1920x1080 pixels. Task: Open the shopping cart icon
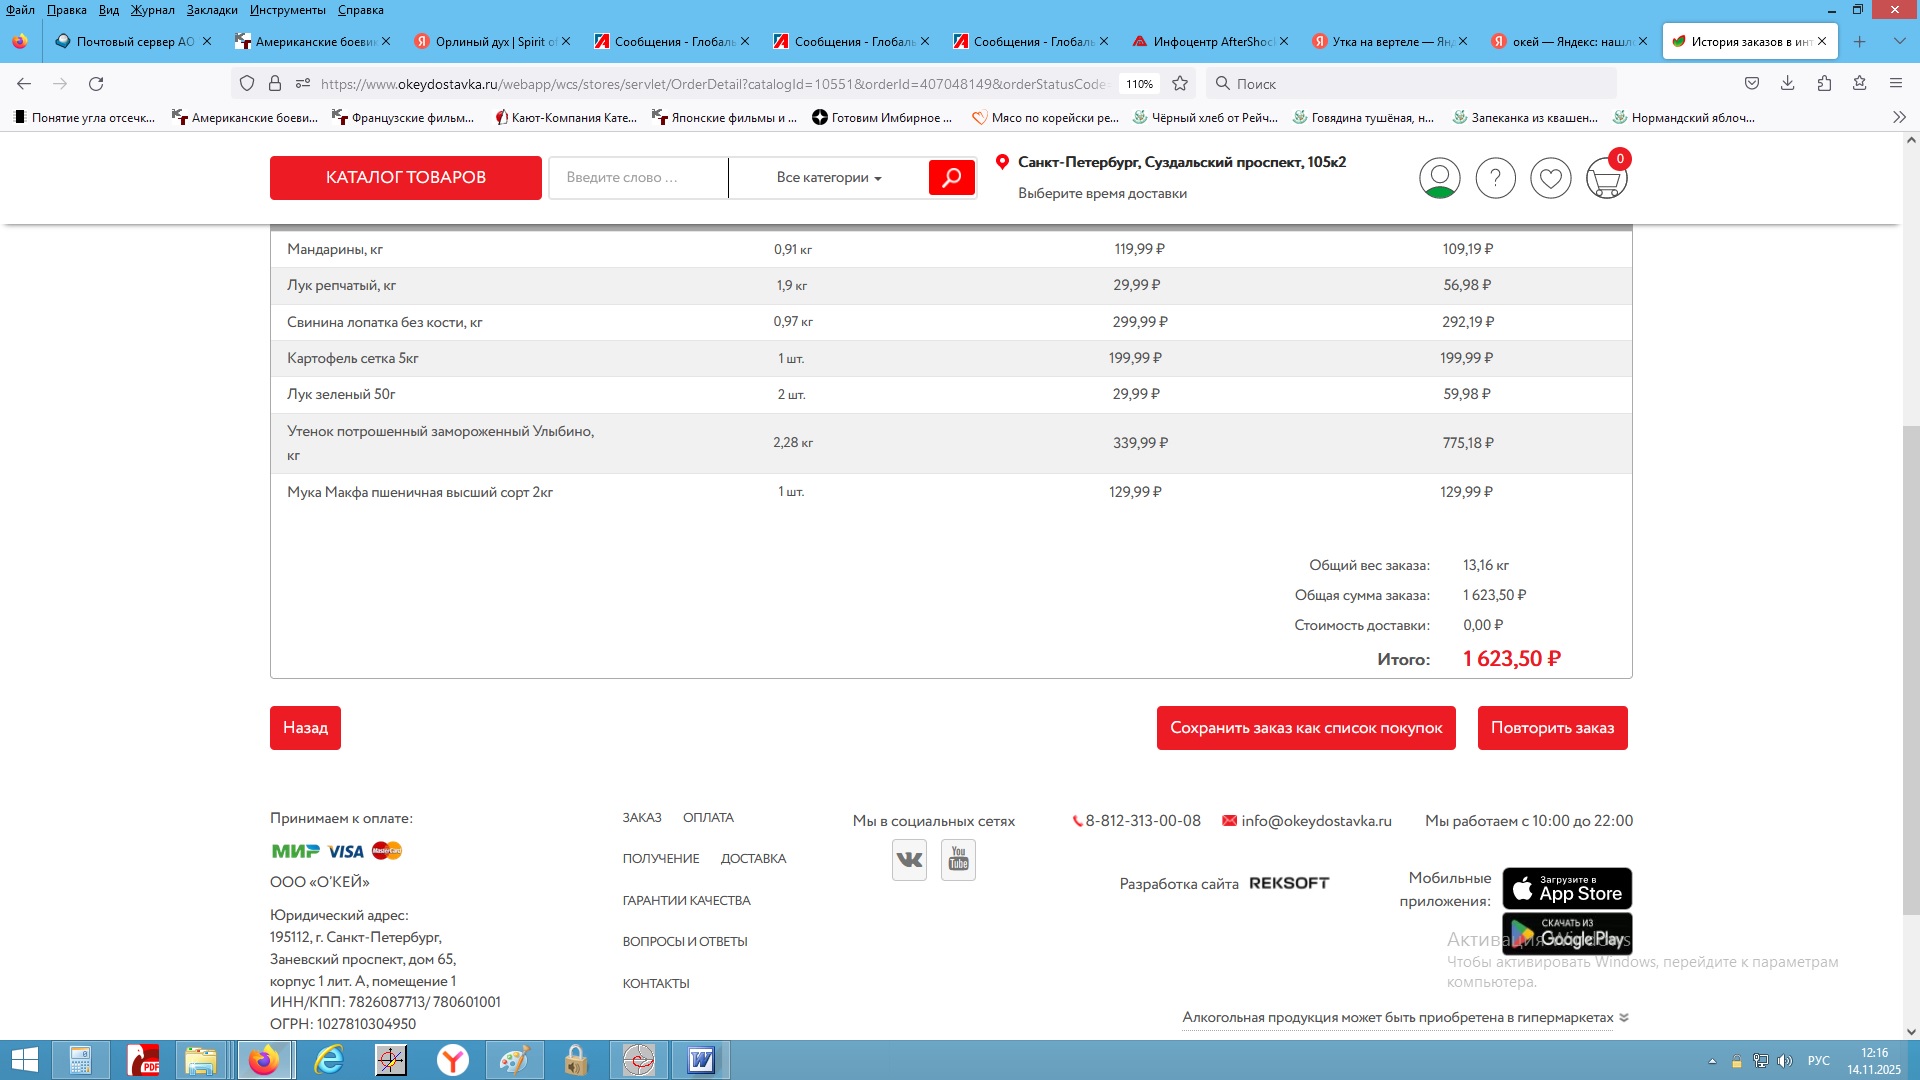[x=1605, y=180]
